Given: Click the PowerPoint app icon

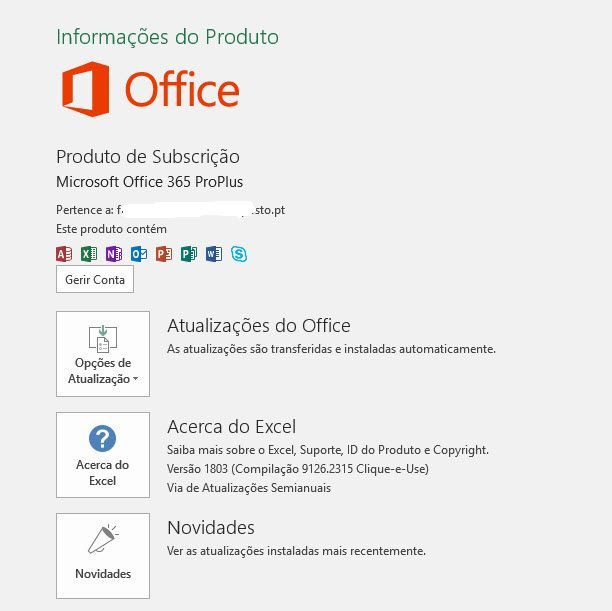Looking at the screenshot, I should click(x=164, y=254).
